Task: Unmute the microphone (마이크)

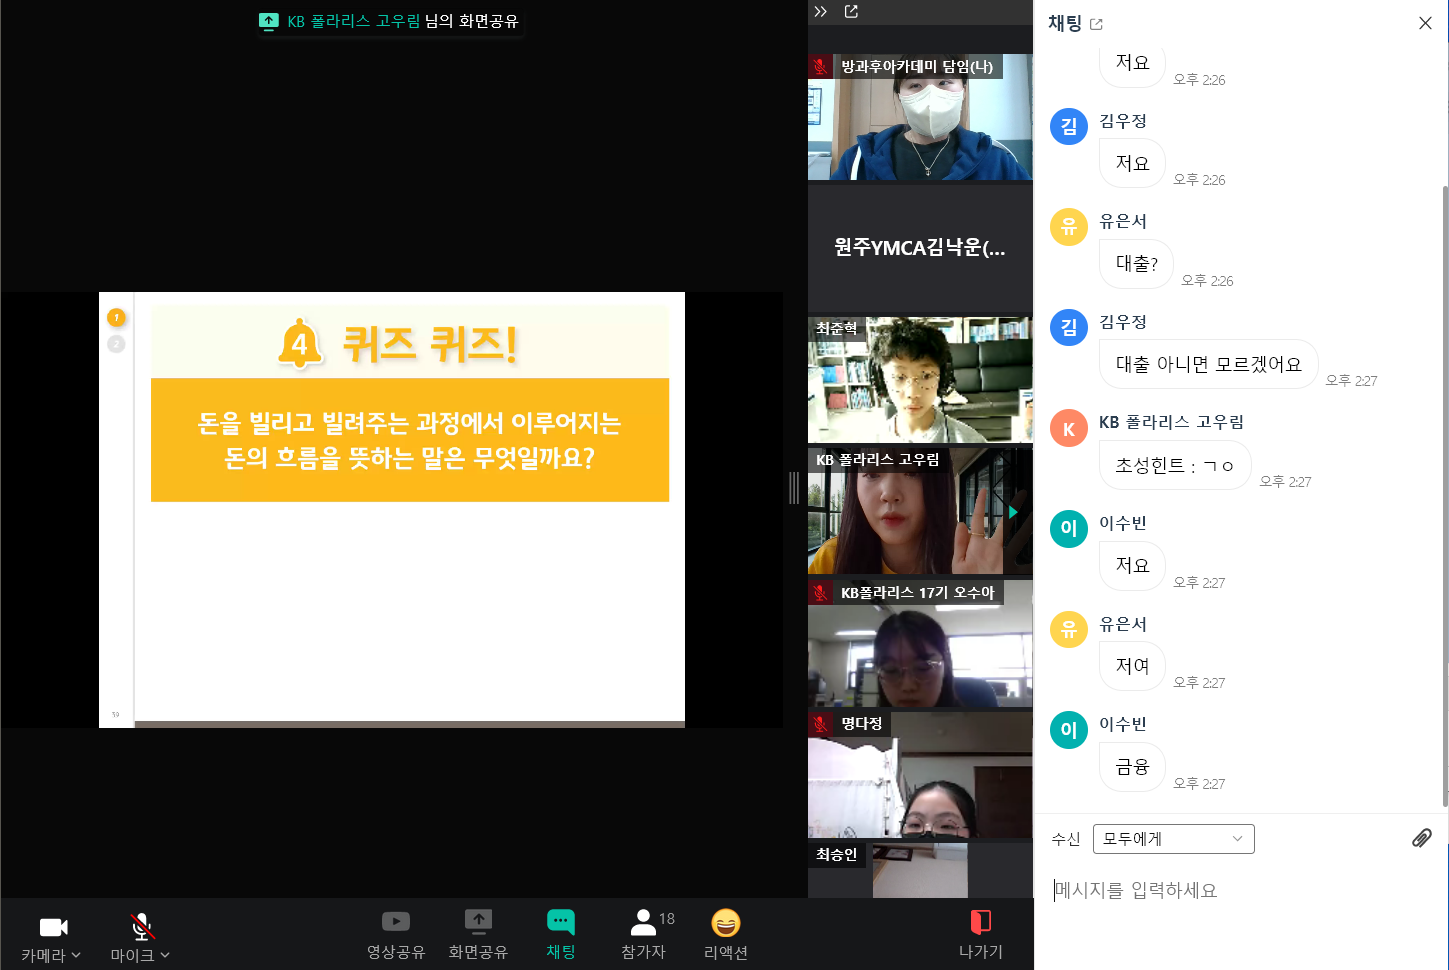Action: tap(142, 927)
